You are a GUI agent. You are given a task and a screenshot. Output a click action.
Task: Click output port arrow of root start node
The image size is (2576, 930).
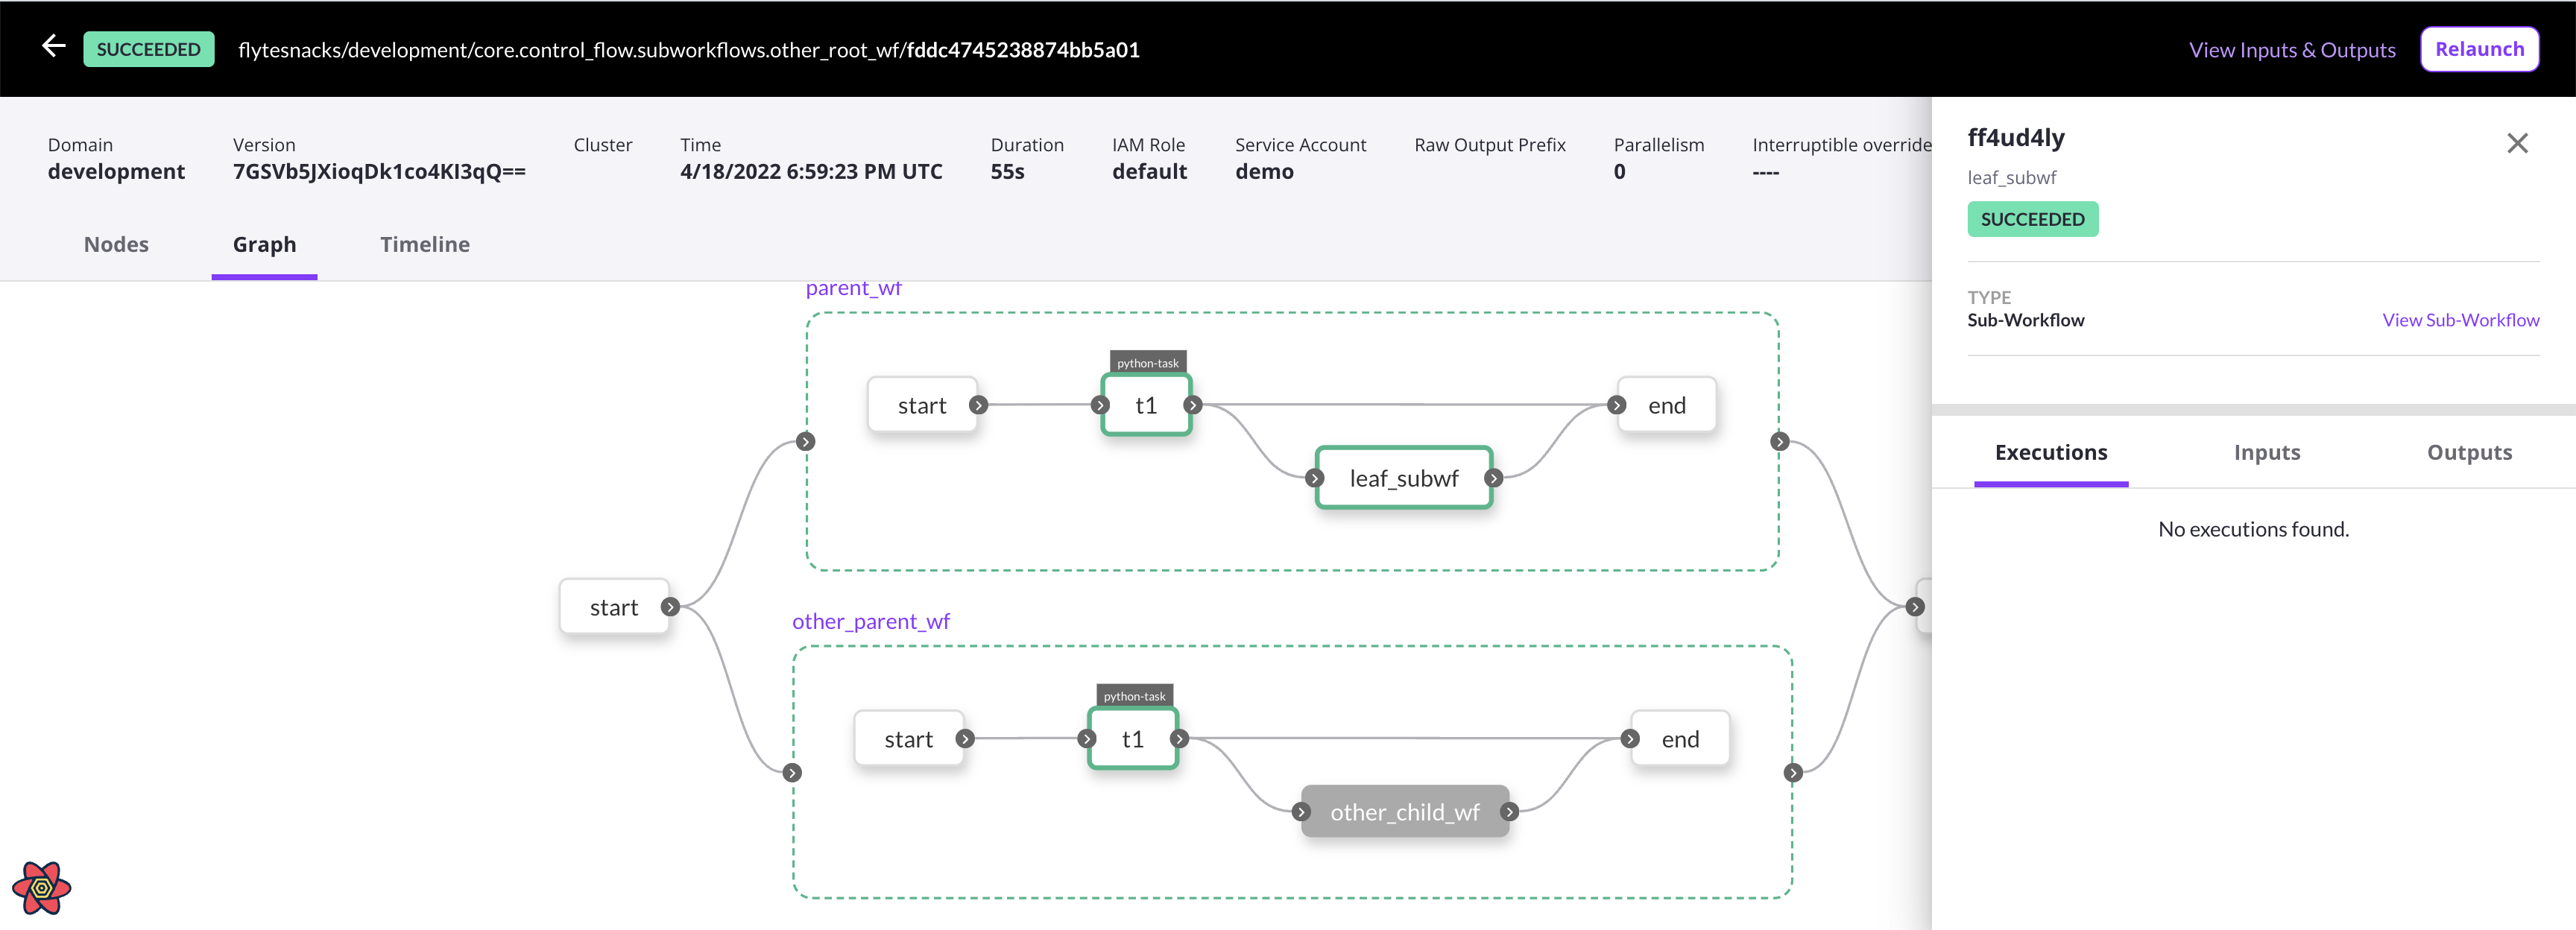pos(671,607)
